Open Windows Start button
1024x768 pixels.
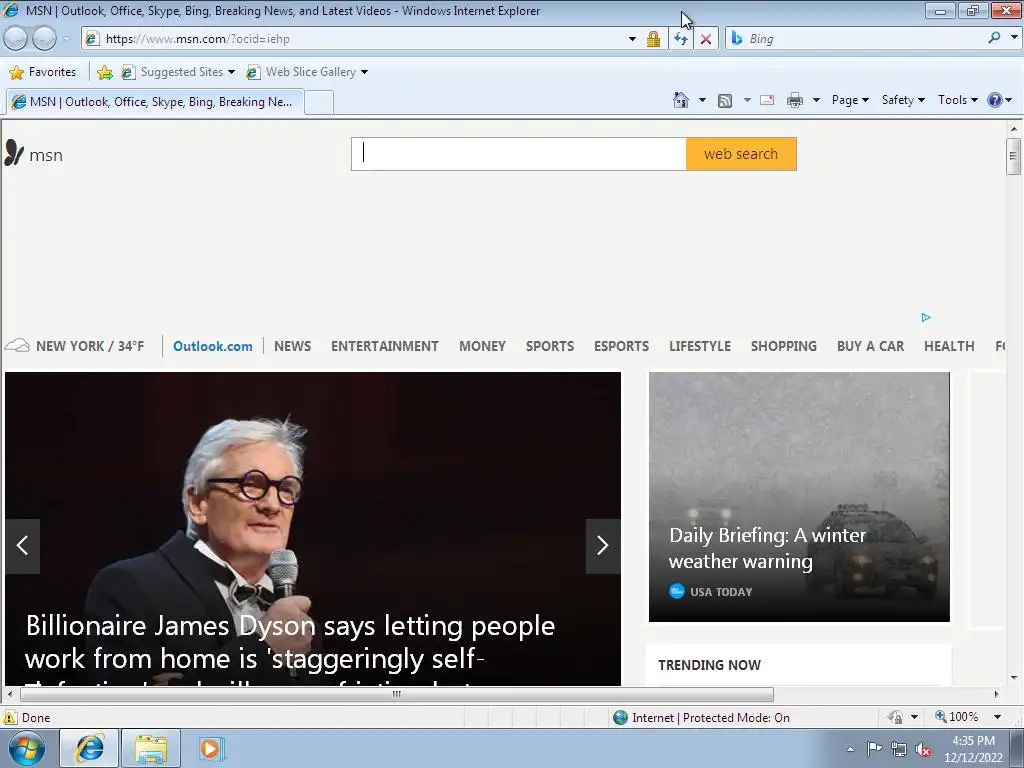(27, 748)
